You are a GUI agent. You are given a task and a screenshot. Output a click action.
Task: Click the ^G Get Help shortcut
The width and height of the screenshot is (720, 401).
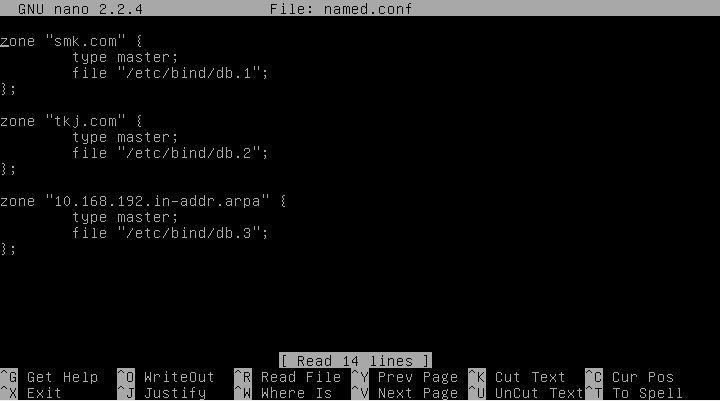click(49, 377)
